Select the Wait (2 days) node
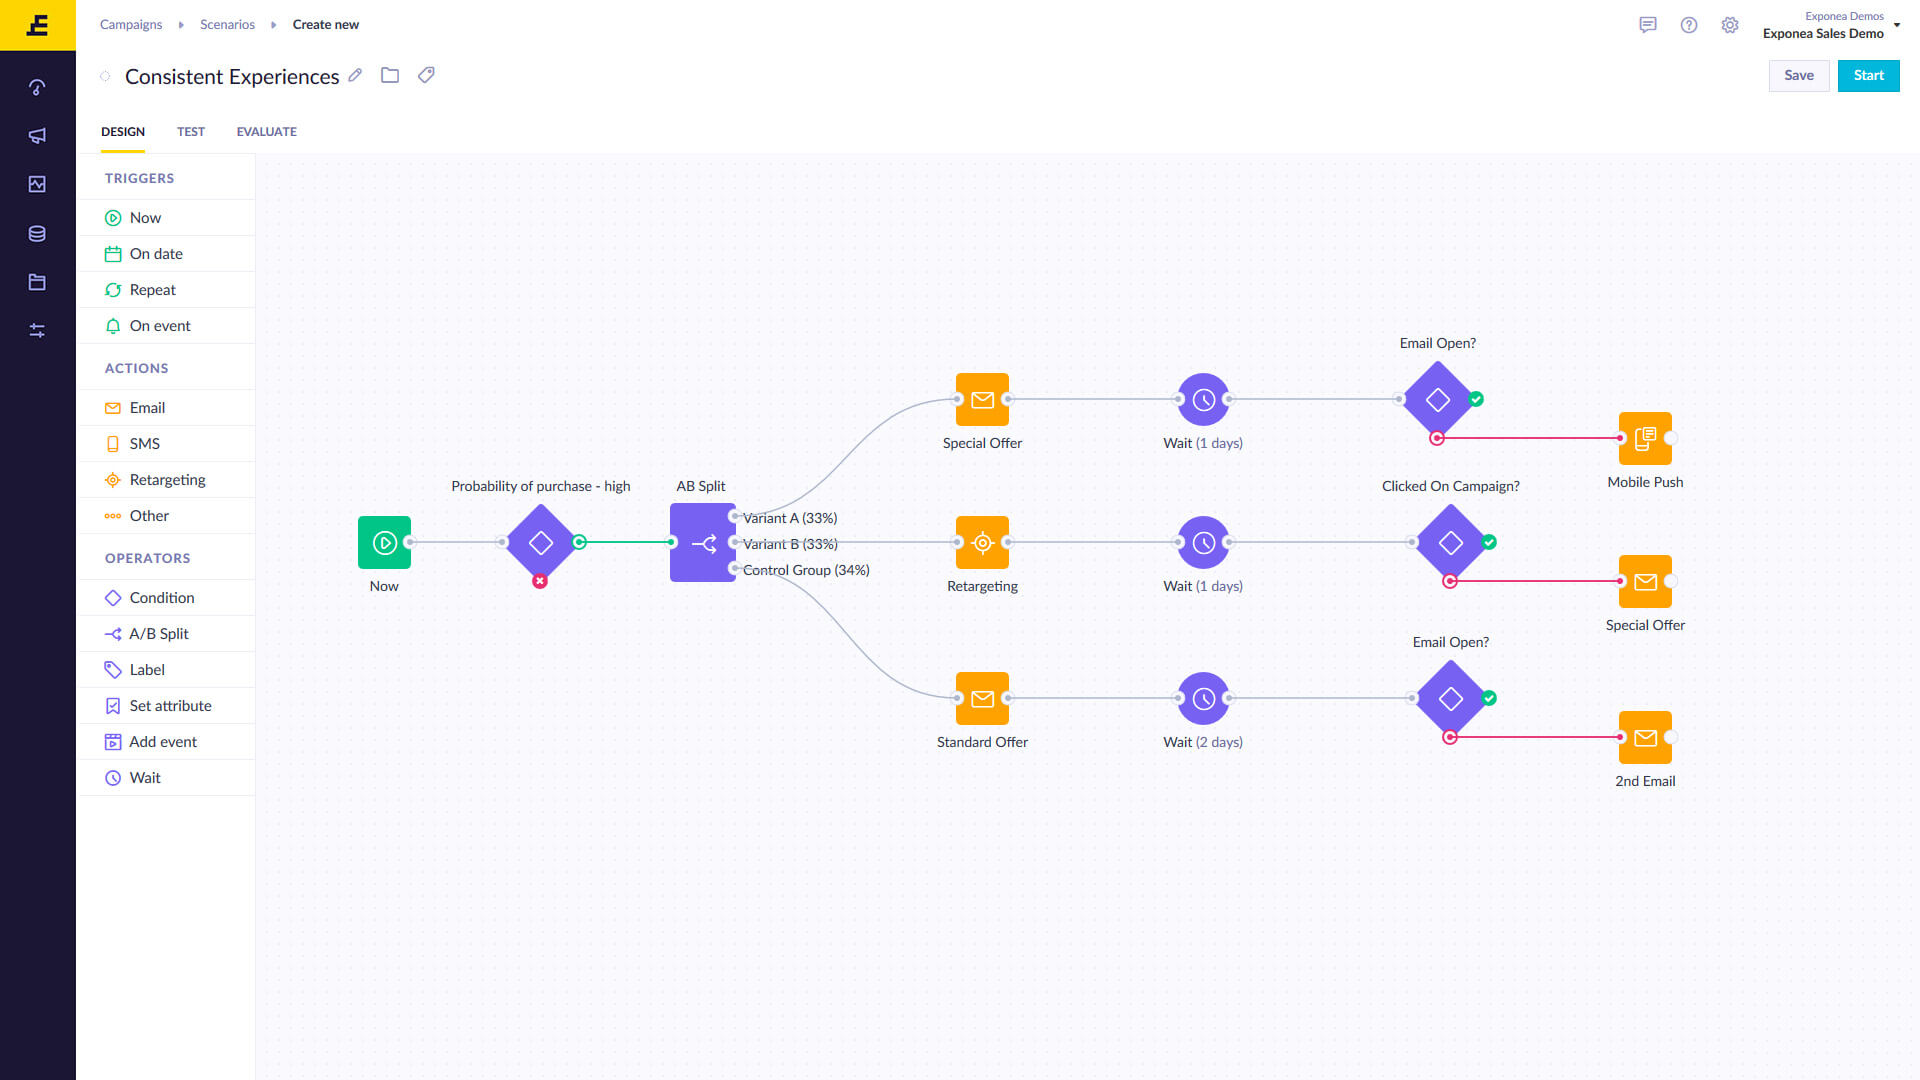 1203,698
